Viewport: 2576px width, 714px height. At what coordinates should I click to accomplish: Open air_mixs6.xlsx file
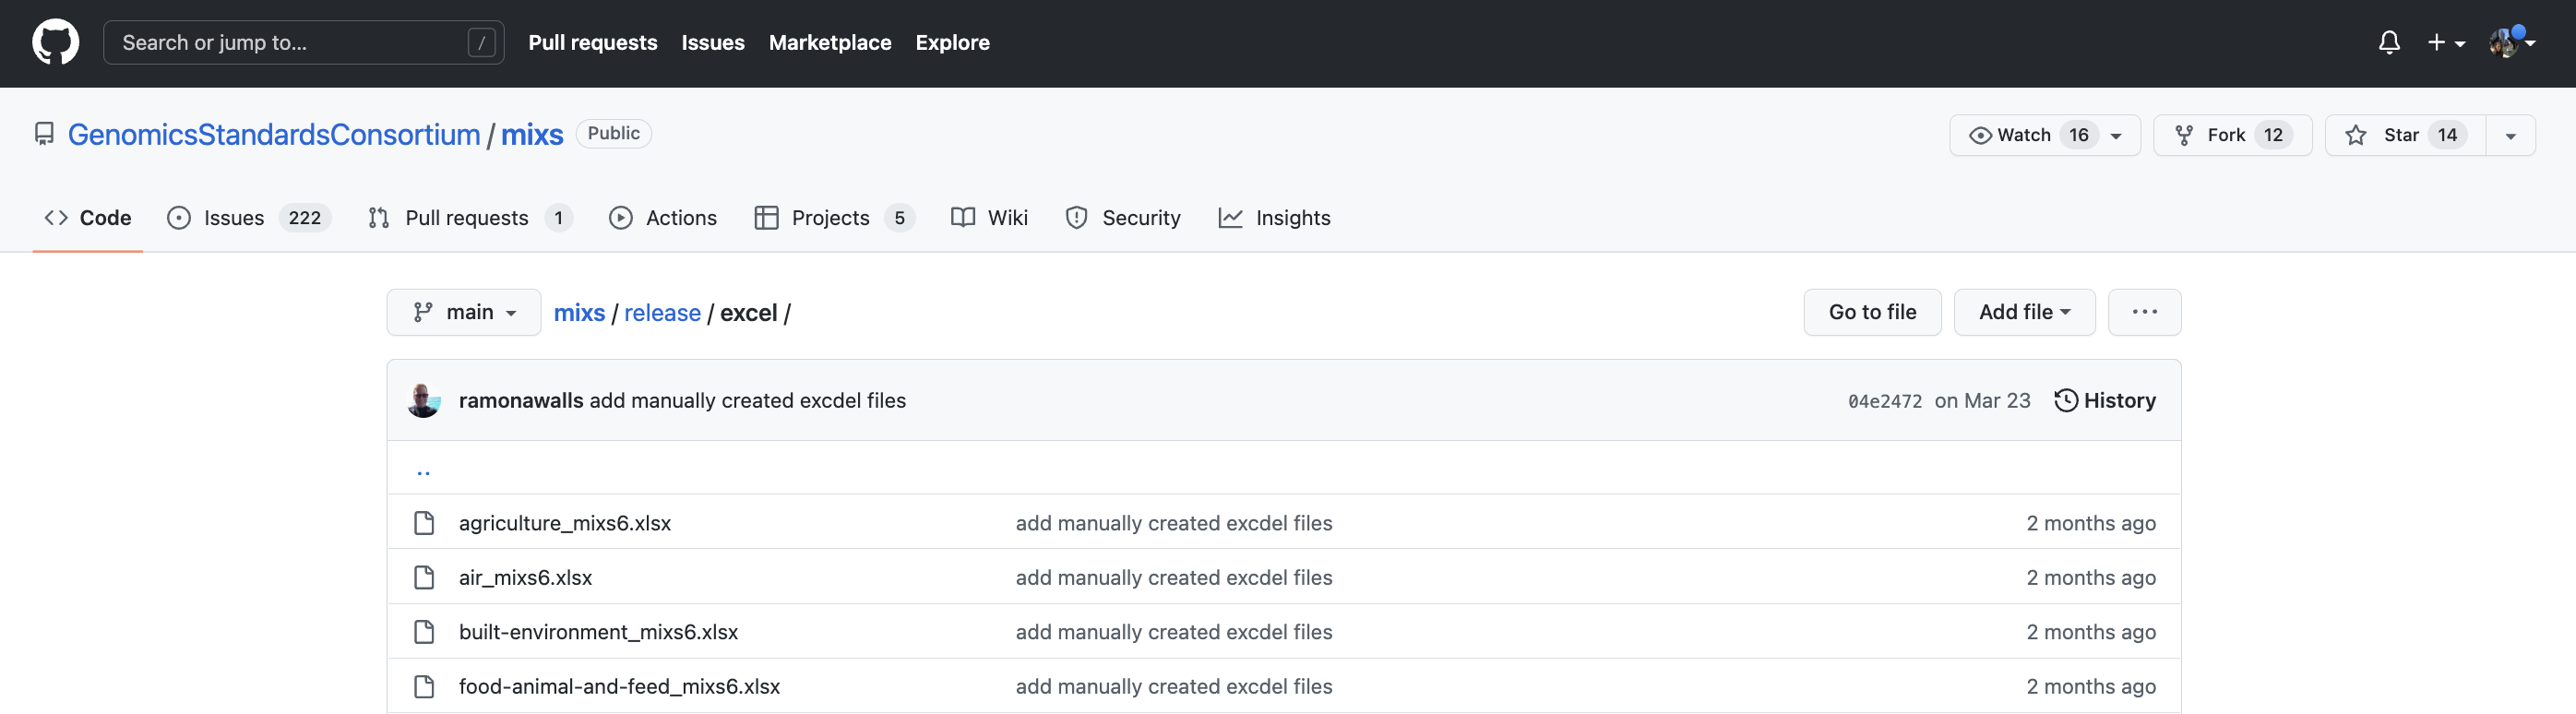(525, 577)
